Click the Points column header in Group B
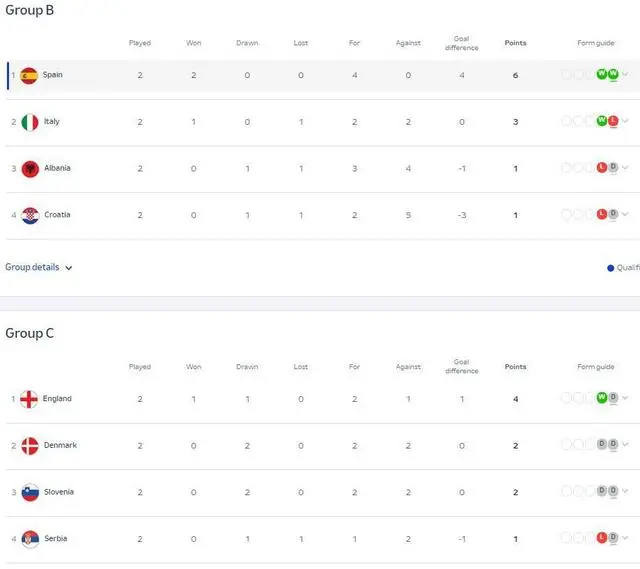The height and width of the screenshot is (569, 640). coord(515,43)
